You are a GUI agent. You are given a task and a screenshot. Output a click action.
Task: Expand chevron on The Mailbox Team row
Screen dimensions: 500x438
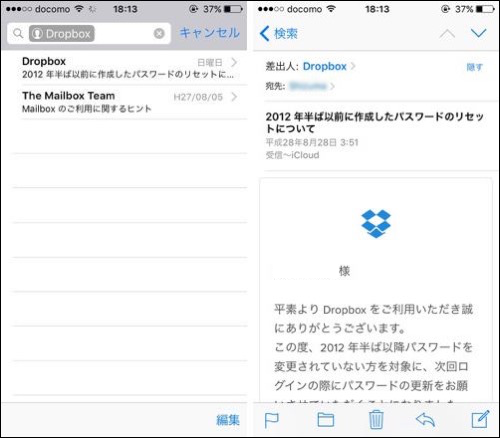[x=234, y=97]
